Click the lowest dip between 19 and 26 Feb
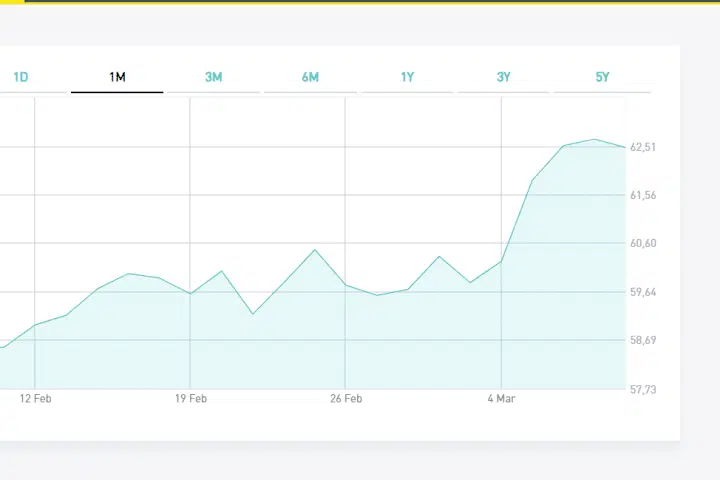Image resolution: width=720 pixels, height=480 pixels. pos(253,314)
